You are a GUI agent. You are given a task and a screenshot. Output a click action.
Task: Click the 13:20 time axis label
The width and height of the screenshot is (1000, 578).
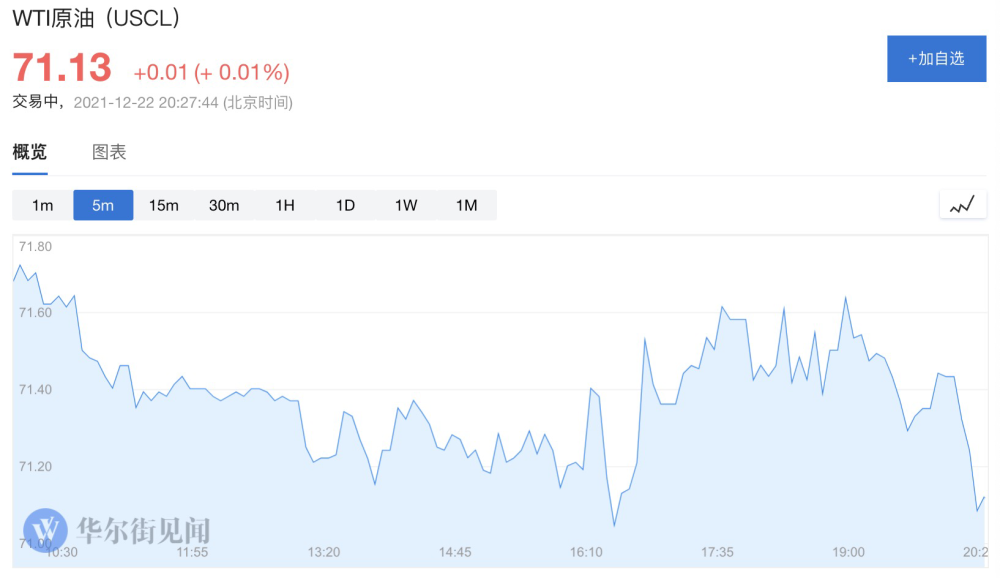(x=324, y=552)
